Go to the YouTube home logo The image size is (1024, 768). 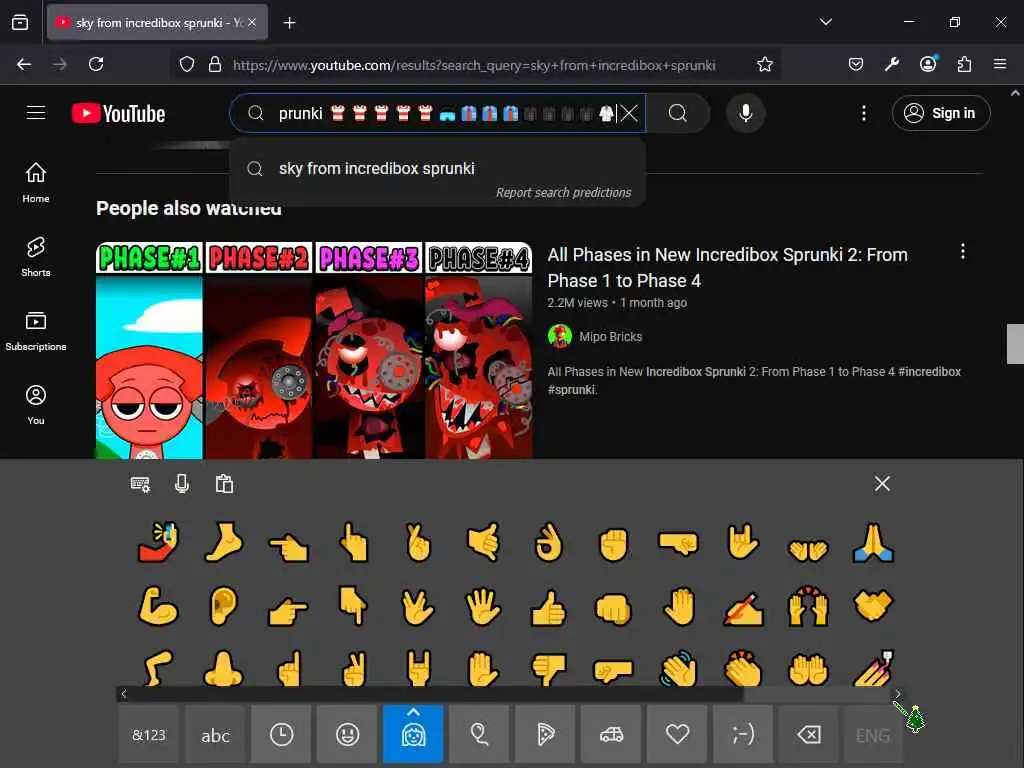tap(118, 114)
